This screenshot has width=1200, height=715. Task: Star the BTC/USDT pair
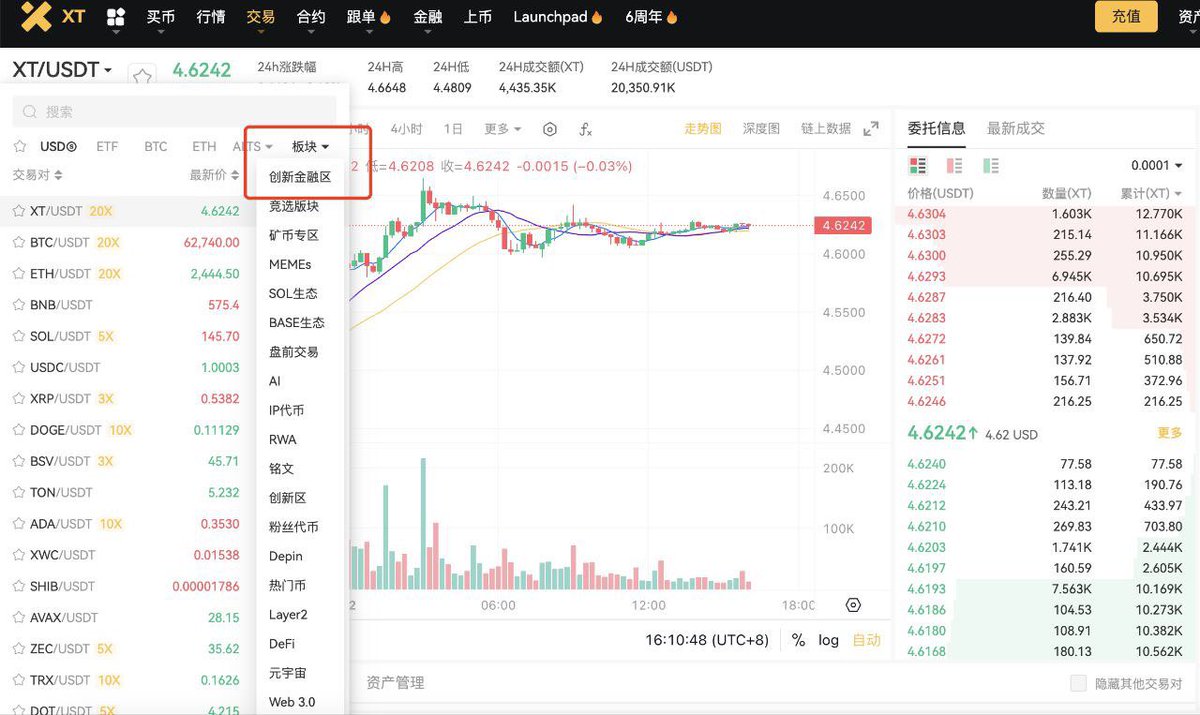coord(18,242)
